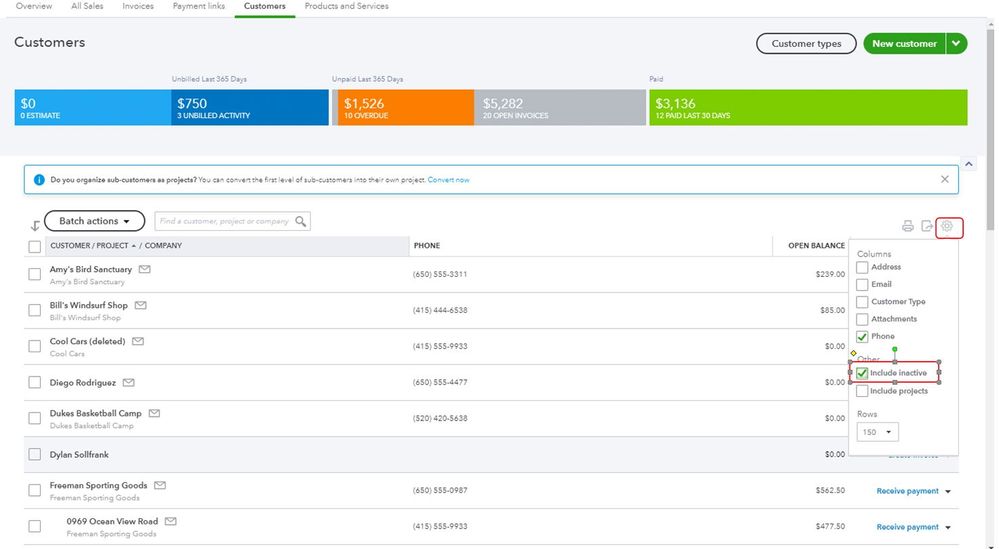Click email icon for Freeman Sporting Goods
The image size is (999, 549).
[x=160, y=485]
